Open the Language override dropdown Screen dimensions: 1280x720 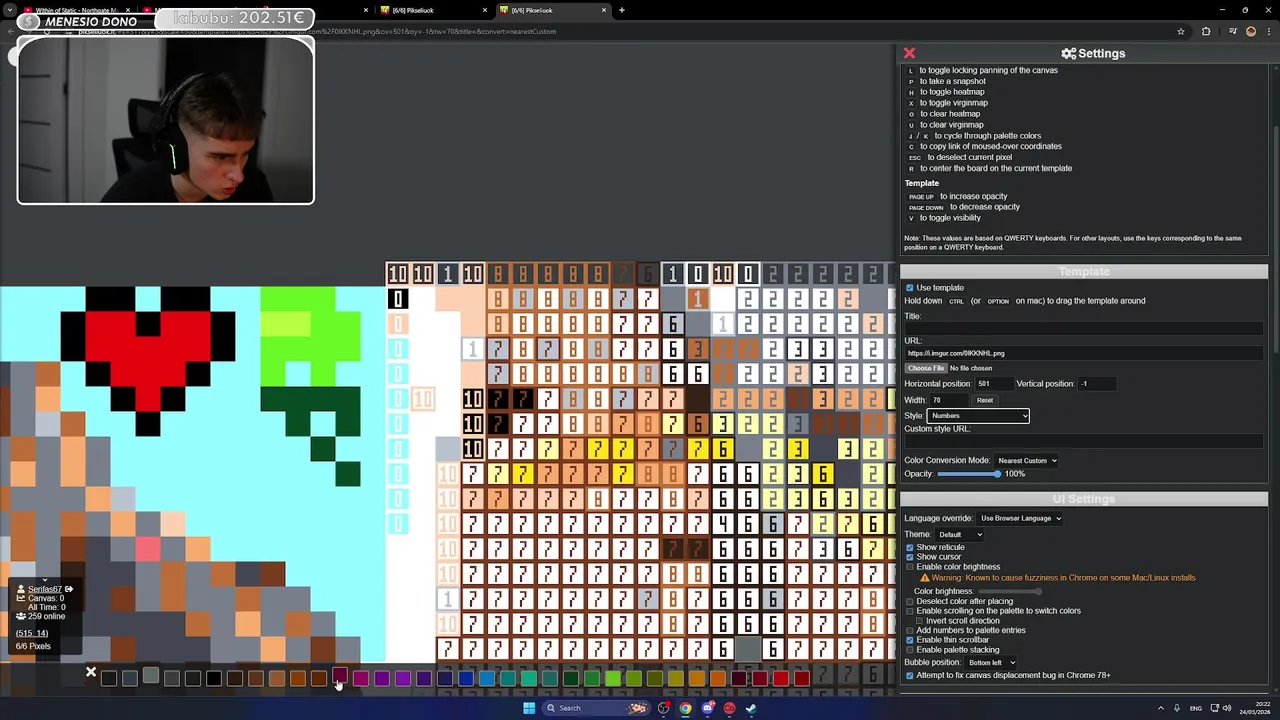tap(1019, 518)
